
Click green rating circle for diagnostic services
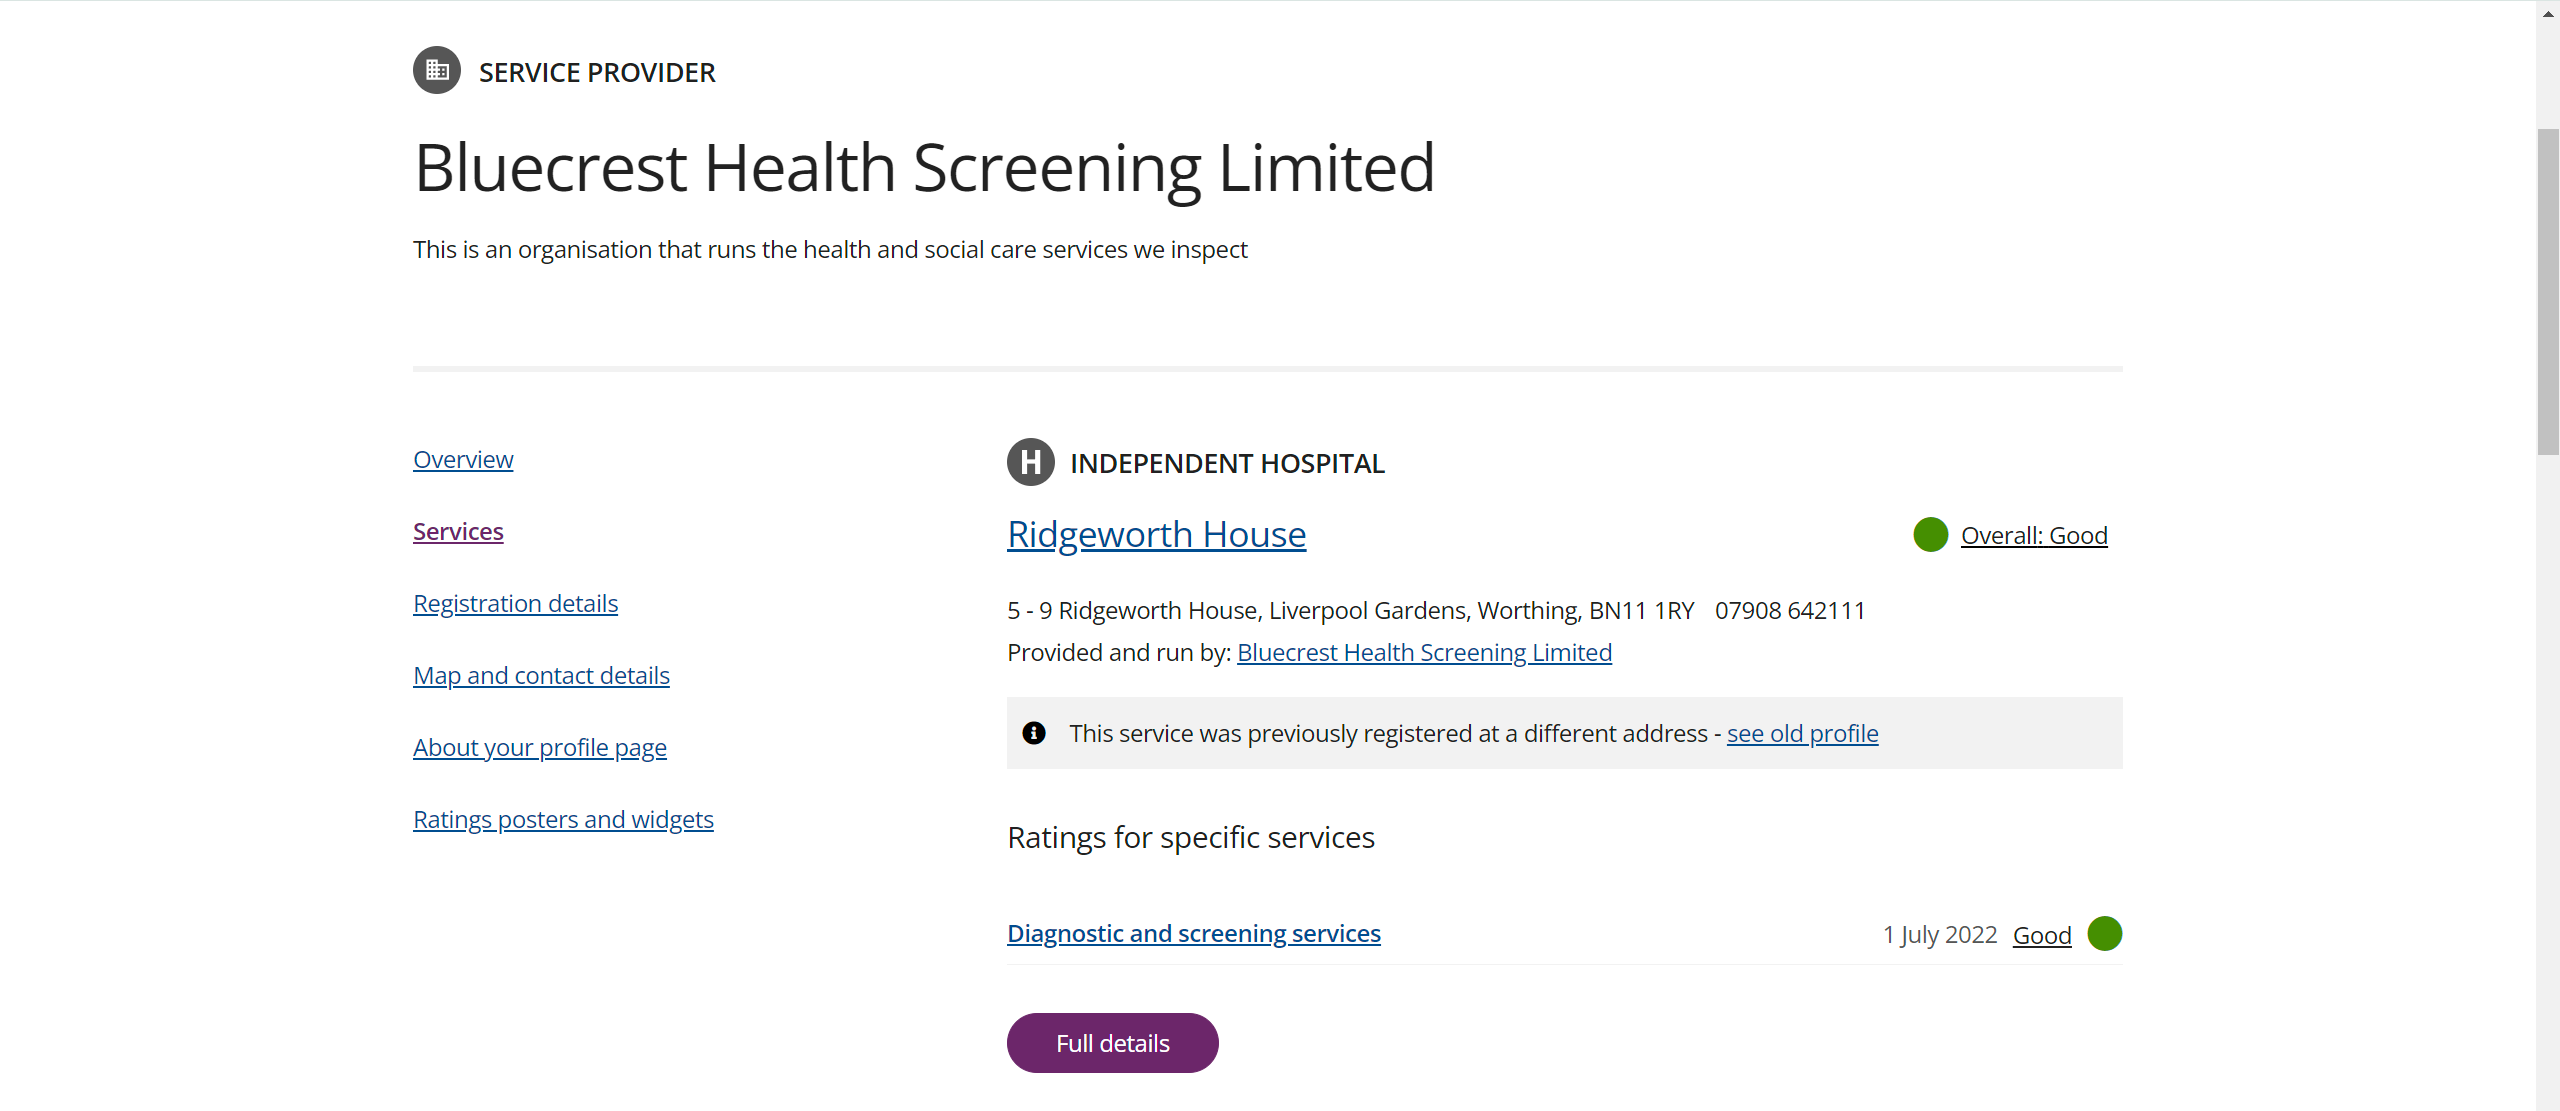pos(2105,934)
